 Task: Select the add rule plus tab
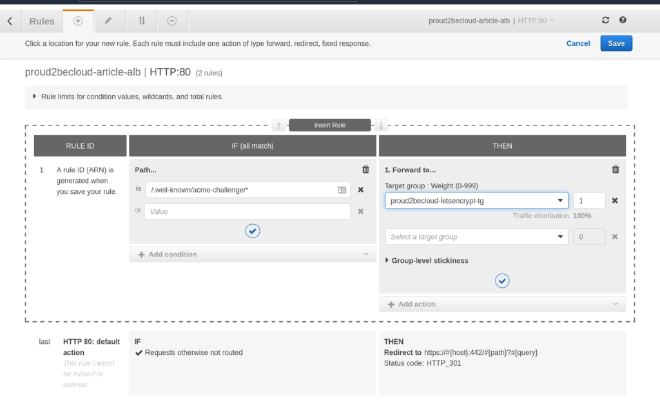tap(78, 20)
